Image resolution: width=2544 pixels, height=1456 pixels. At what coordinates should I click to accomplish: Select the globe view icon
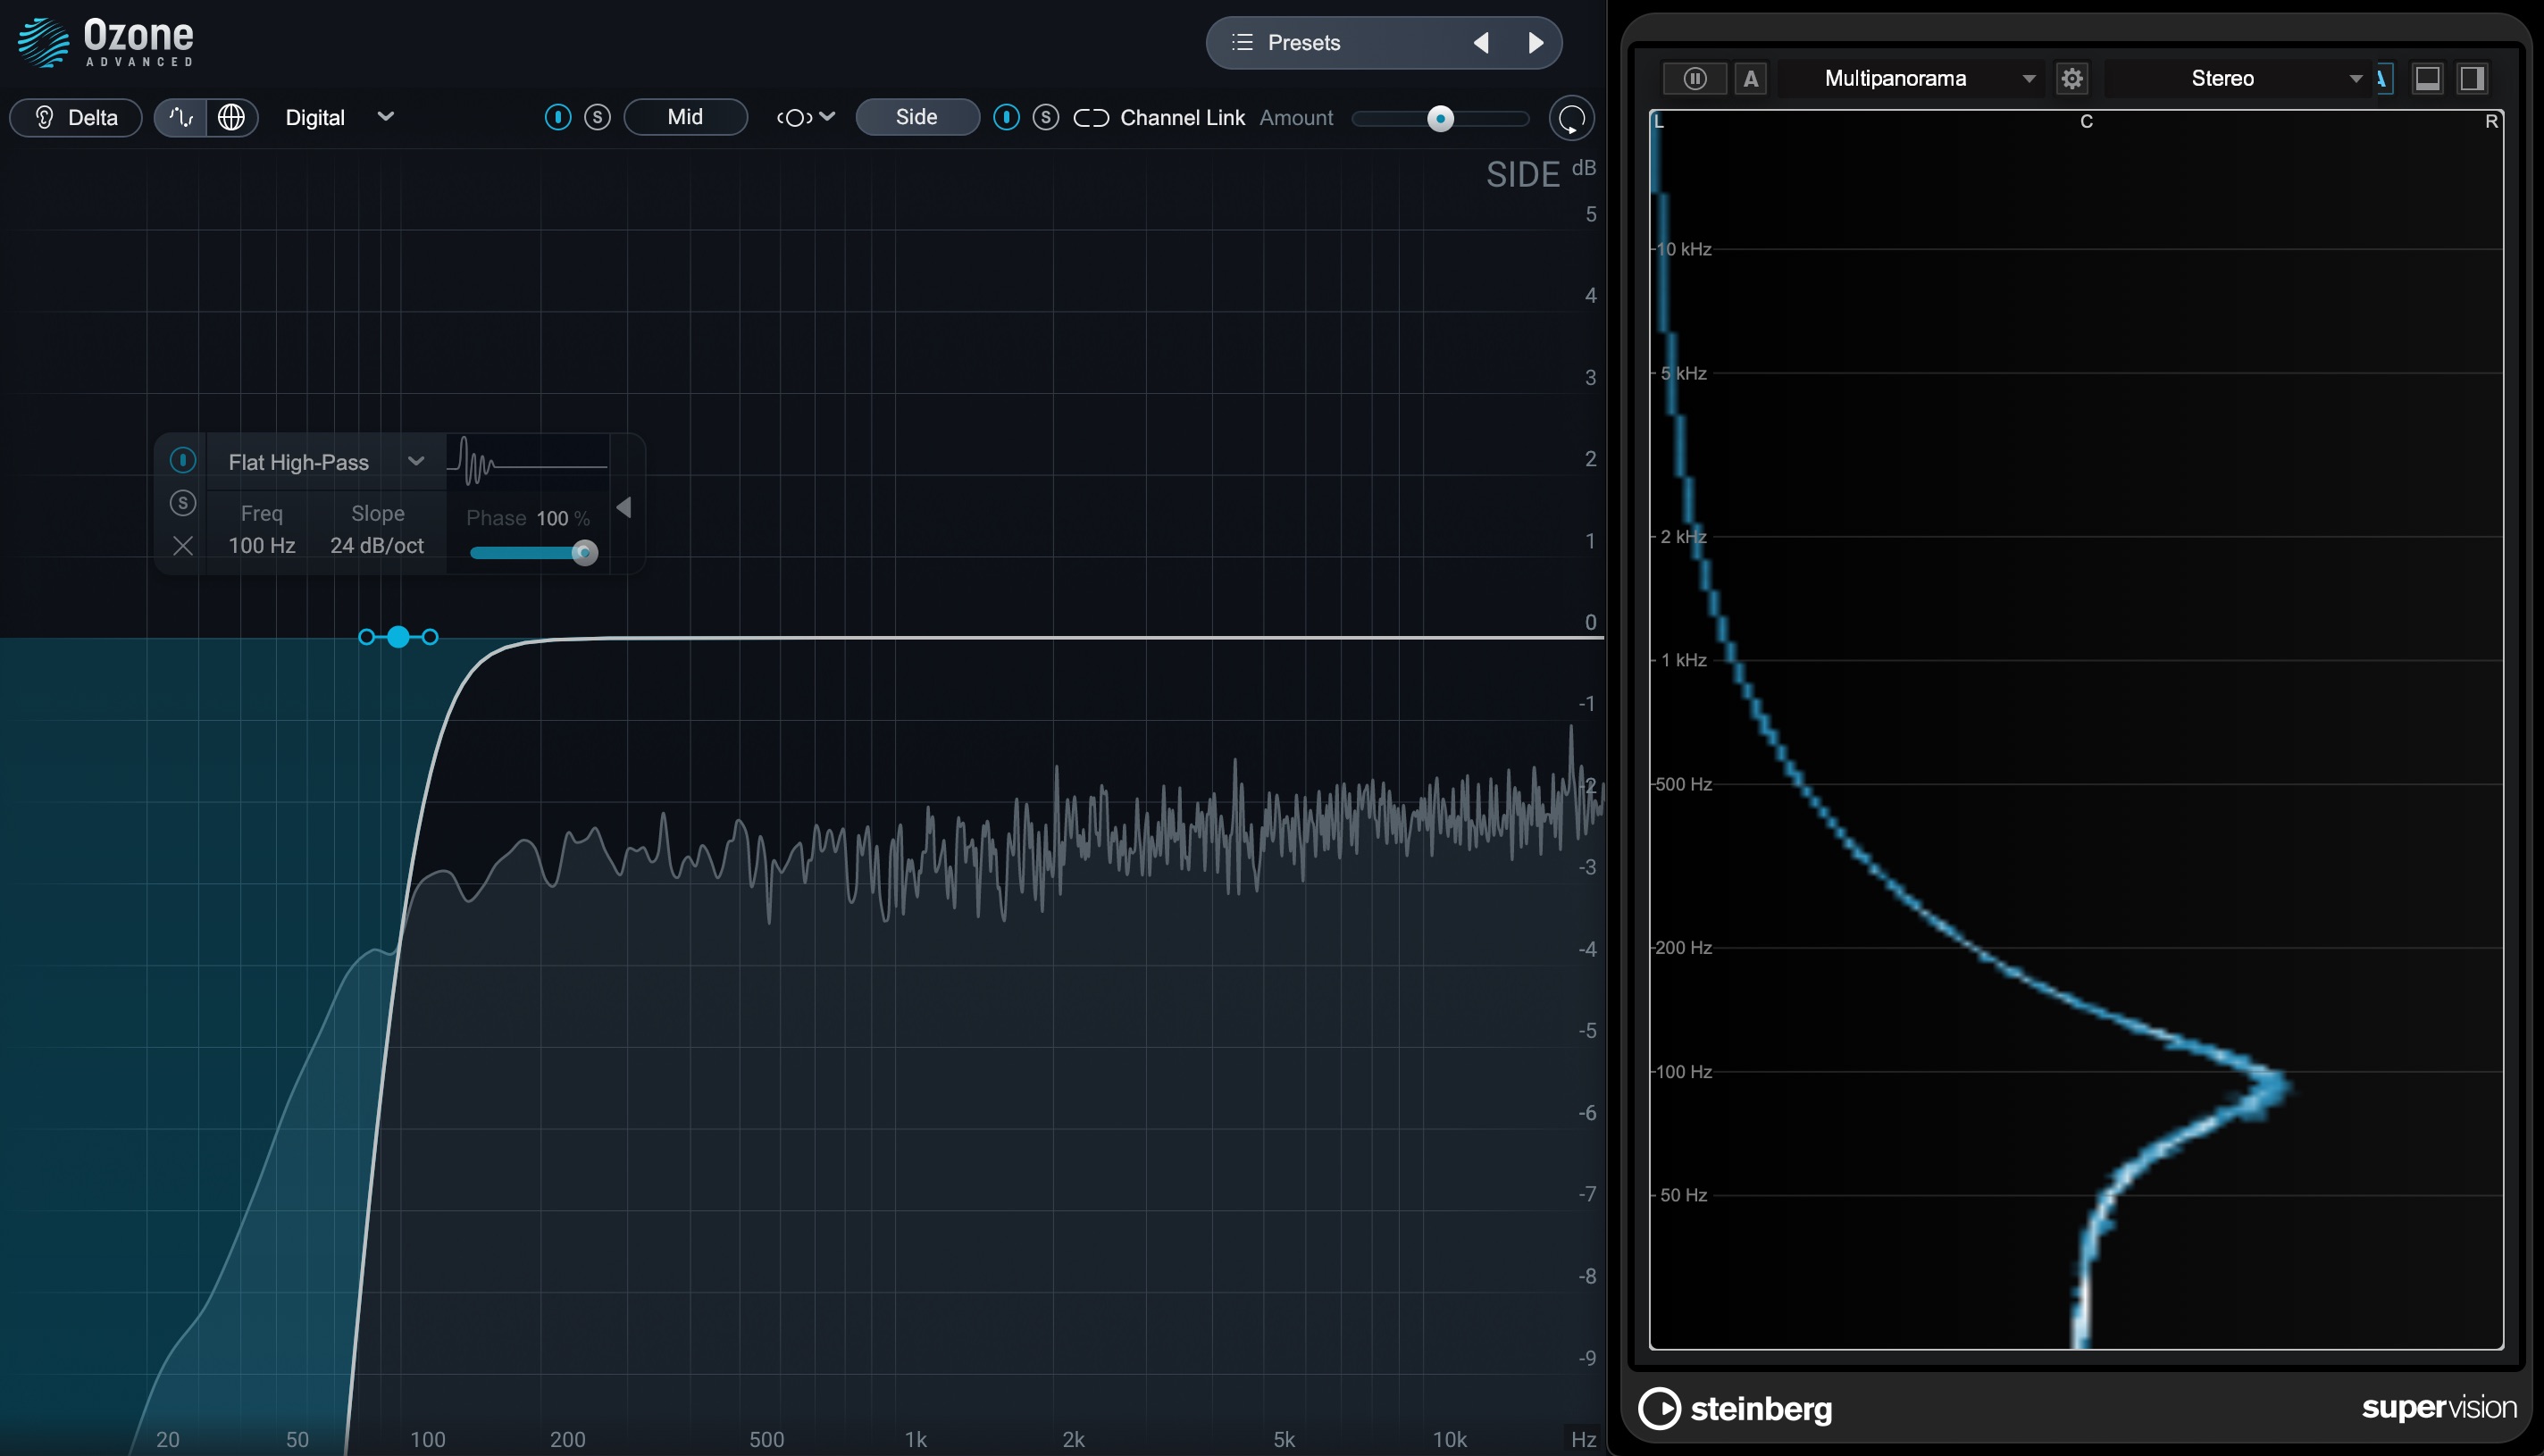pos(231,117)
